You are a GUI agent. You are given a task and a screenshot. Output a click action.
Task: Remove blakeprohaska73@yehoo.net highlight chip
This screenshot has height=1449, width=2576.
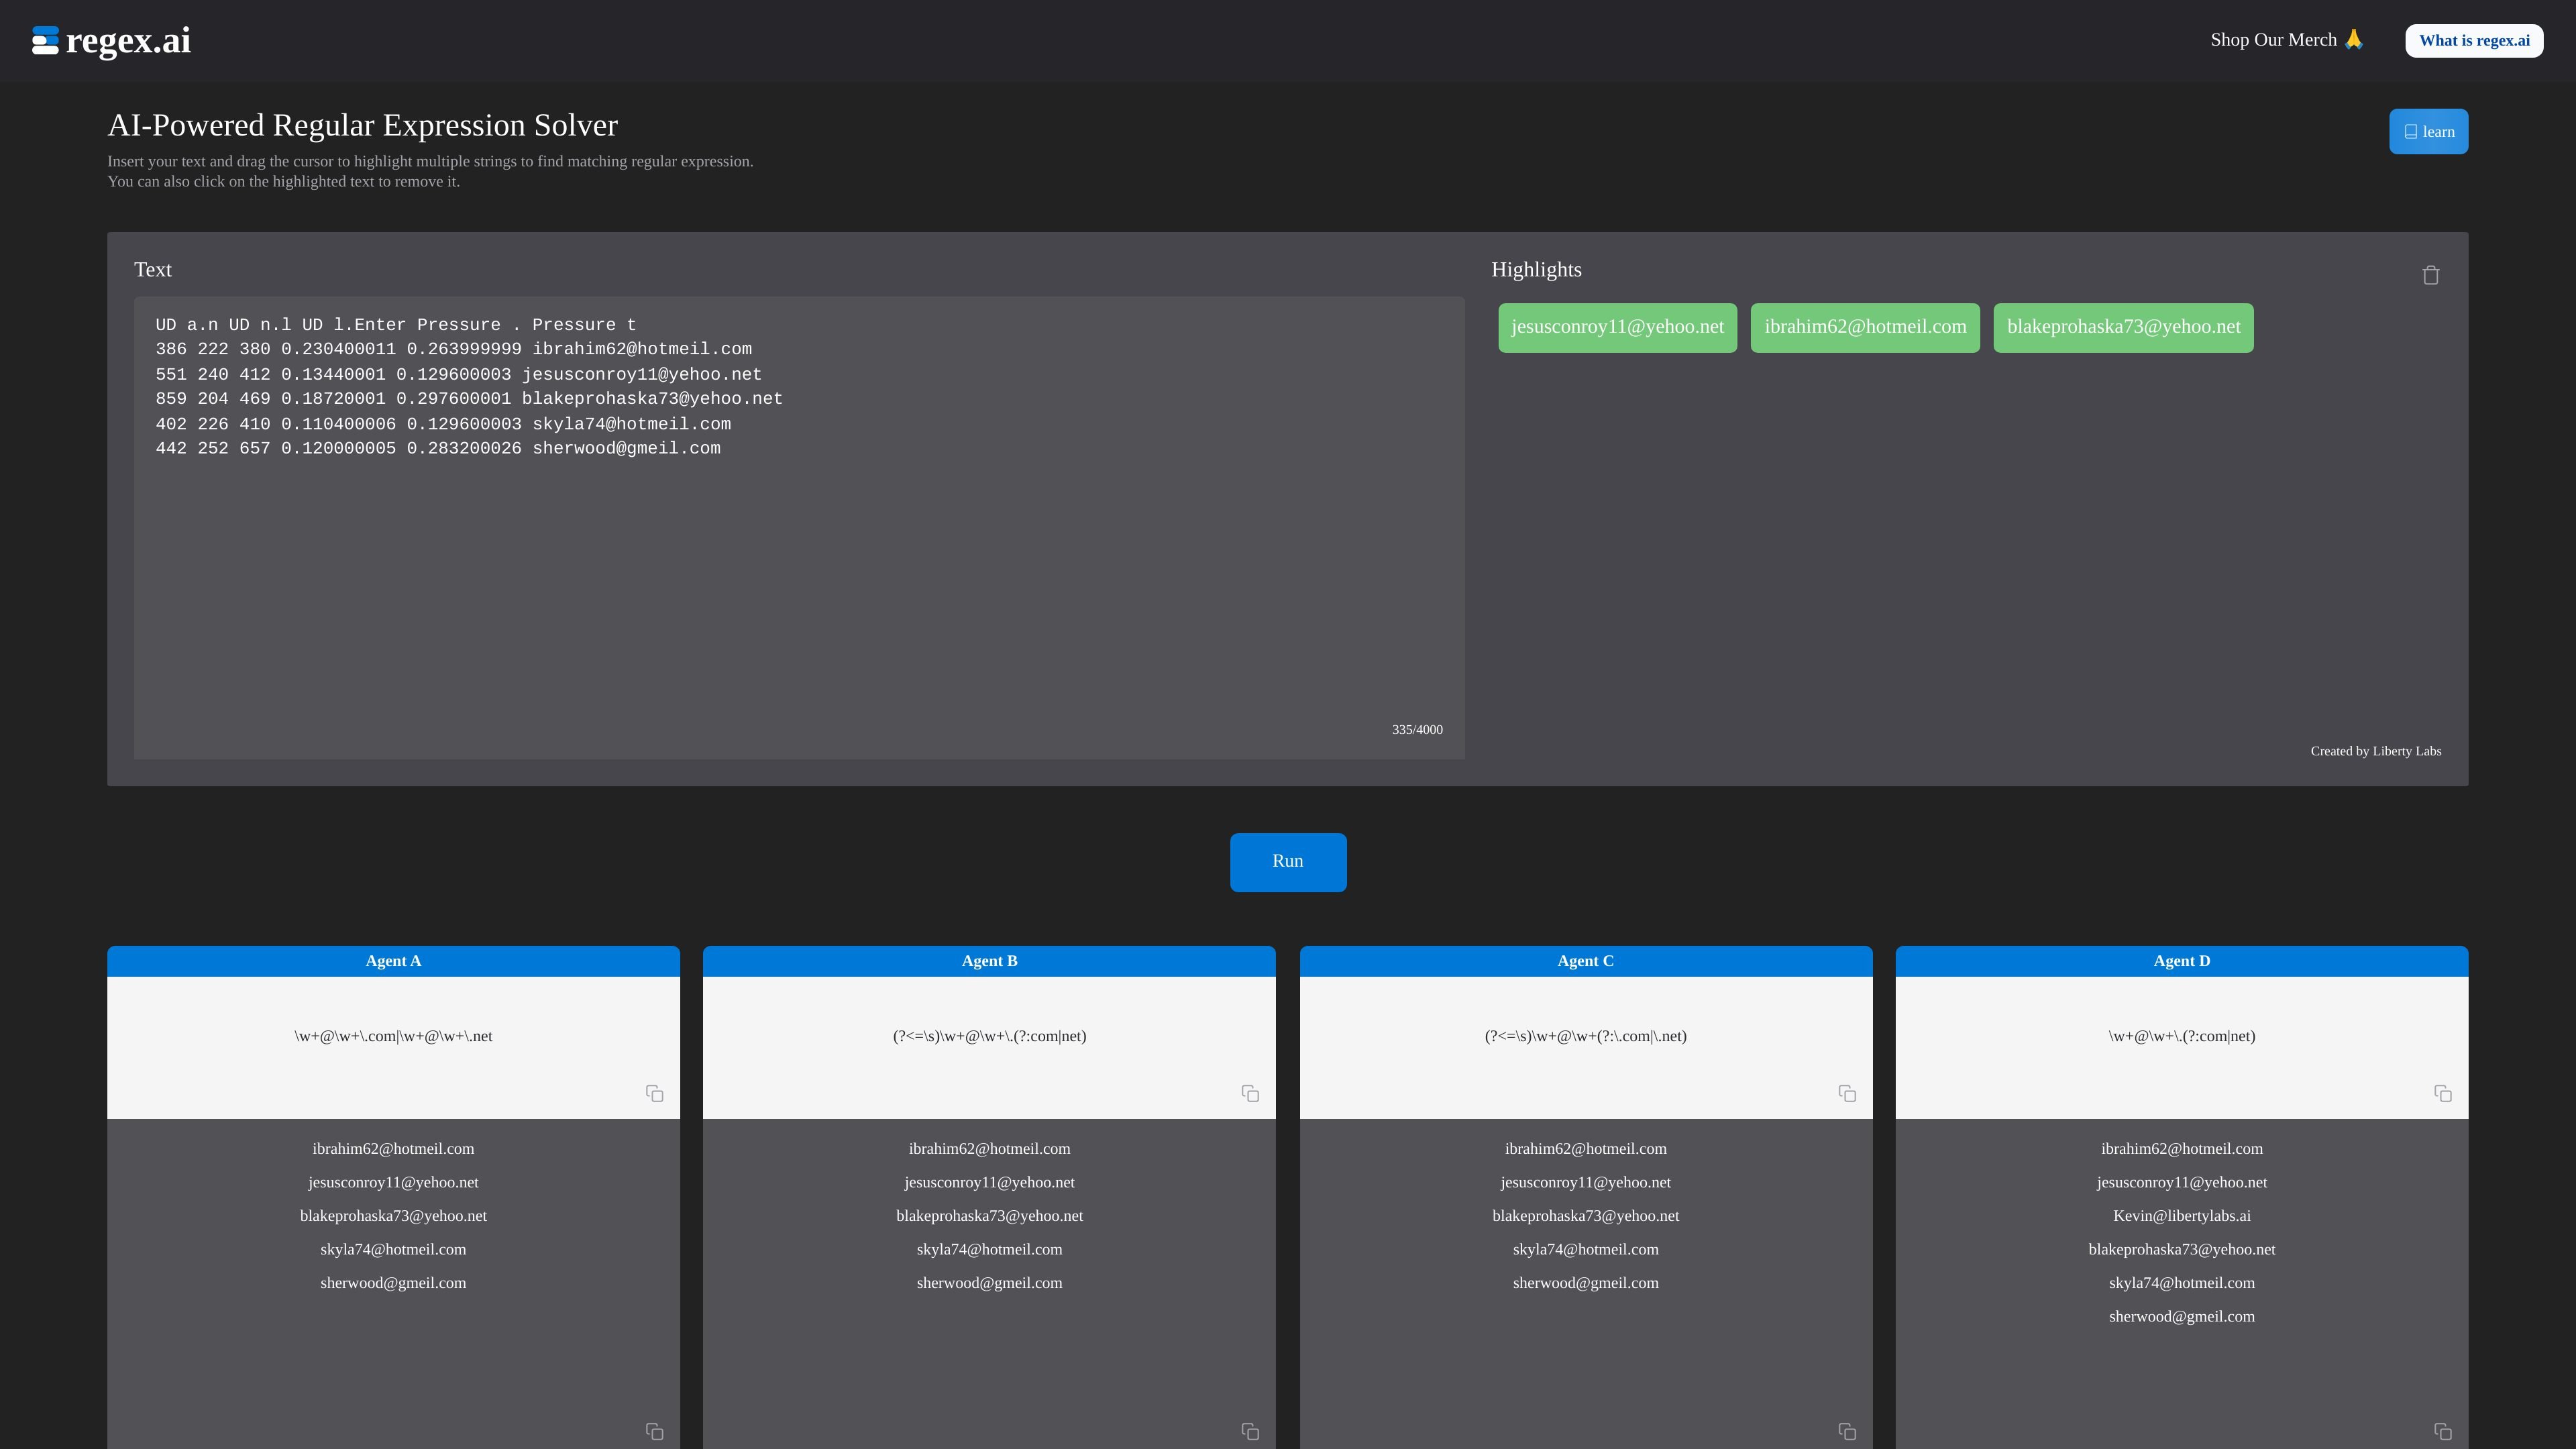tap(2123, 327)
